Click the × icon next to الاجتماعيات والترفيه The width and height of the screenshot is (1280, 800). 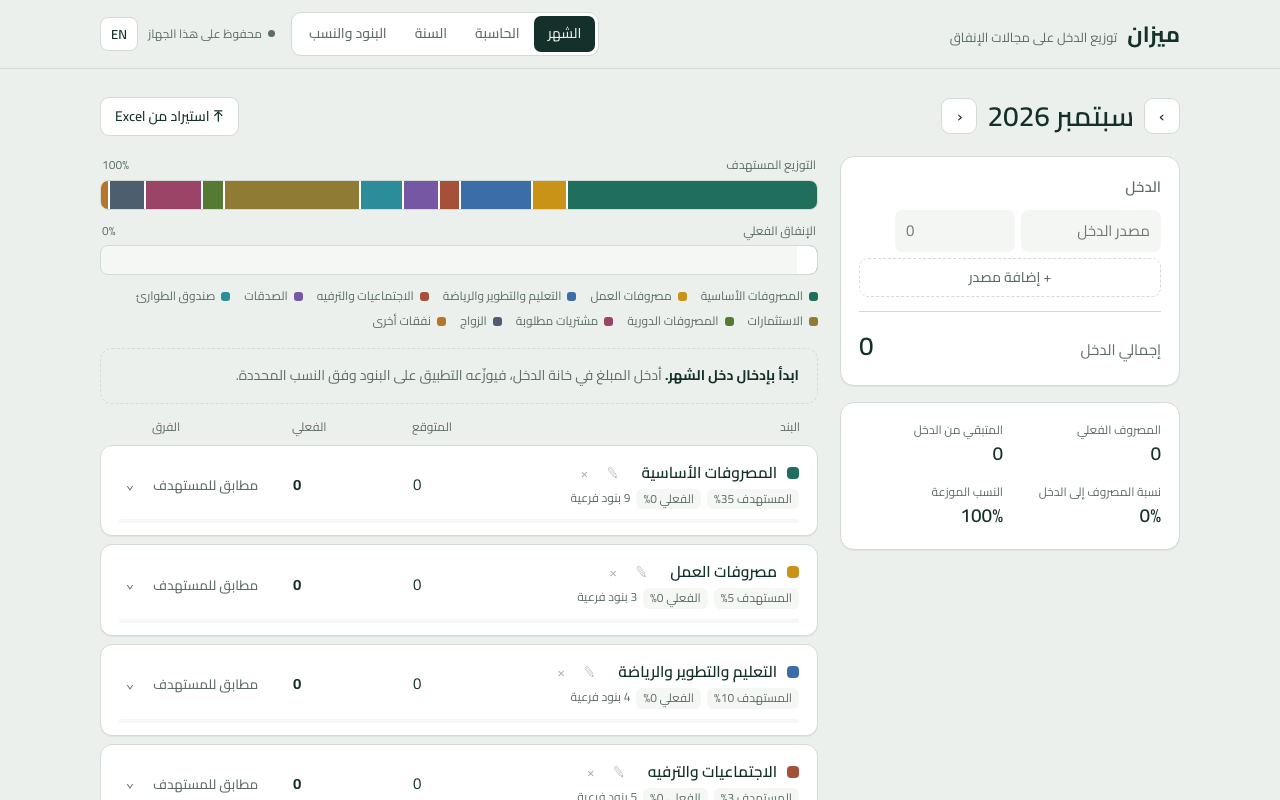tap(590, 773)
